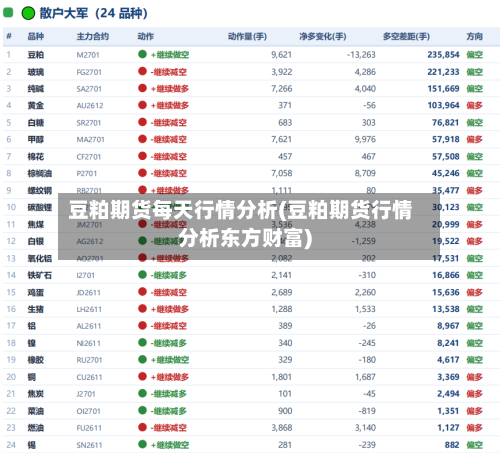Click the 白银 product name
Screen dimensions: 500x453
(36, 241)
